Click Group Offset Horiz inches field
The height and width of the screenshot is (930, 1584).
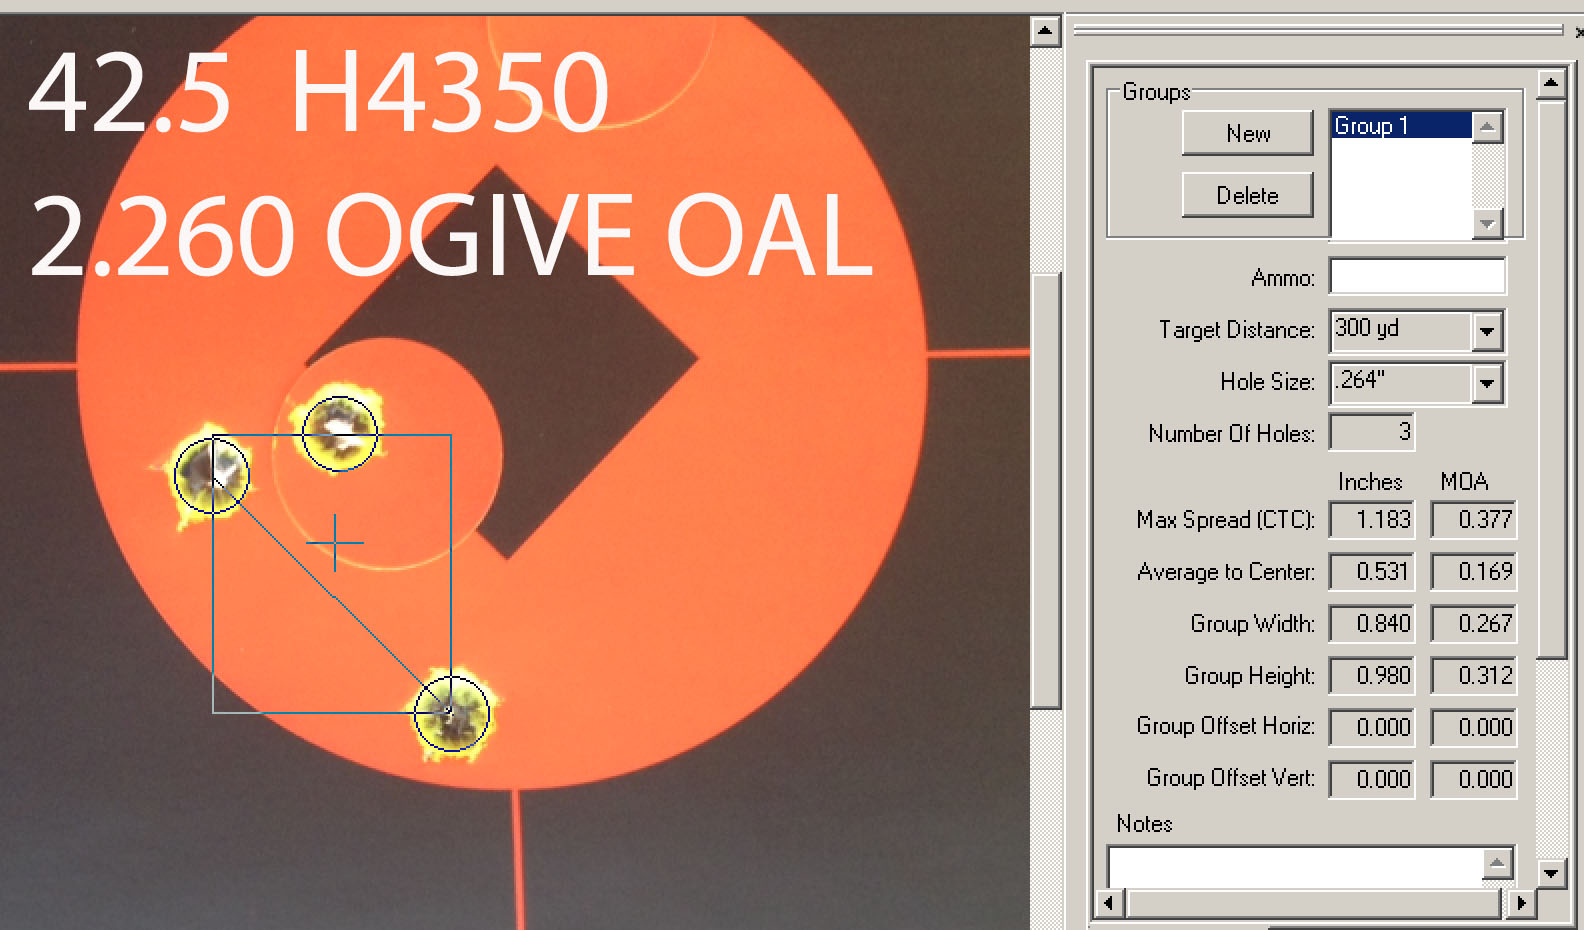(1371, 728)
